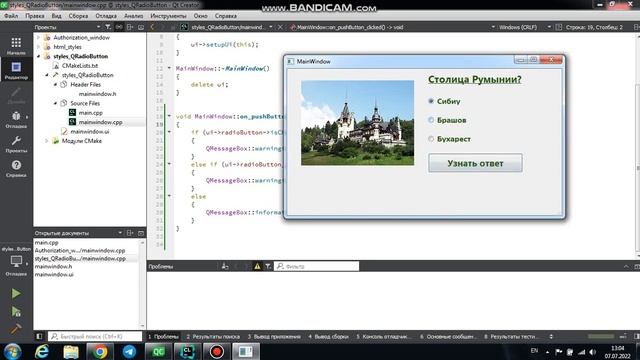Open the Debug (Отладка) mode bug icon
Viewport: 640px width, 360px height.
pos(16,119)
